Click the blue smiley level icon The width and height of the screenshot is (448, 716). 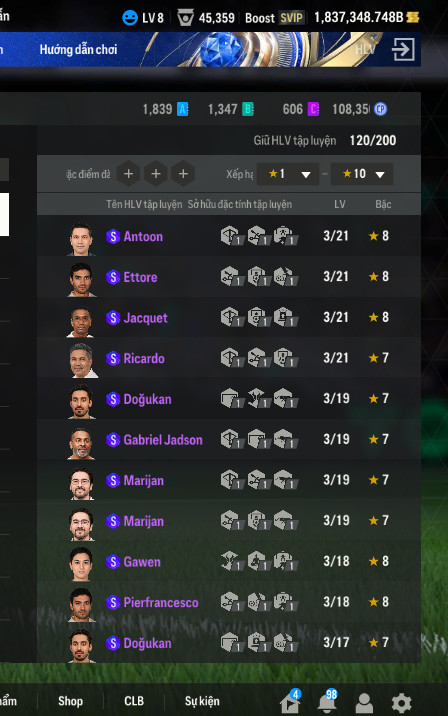[130, 18]
